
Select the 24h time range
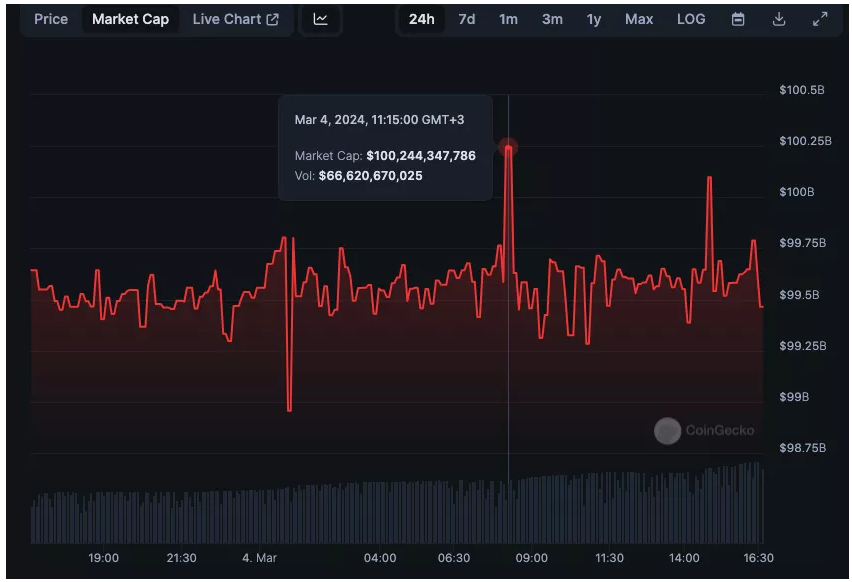point(421,19)
